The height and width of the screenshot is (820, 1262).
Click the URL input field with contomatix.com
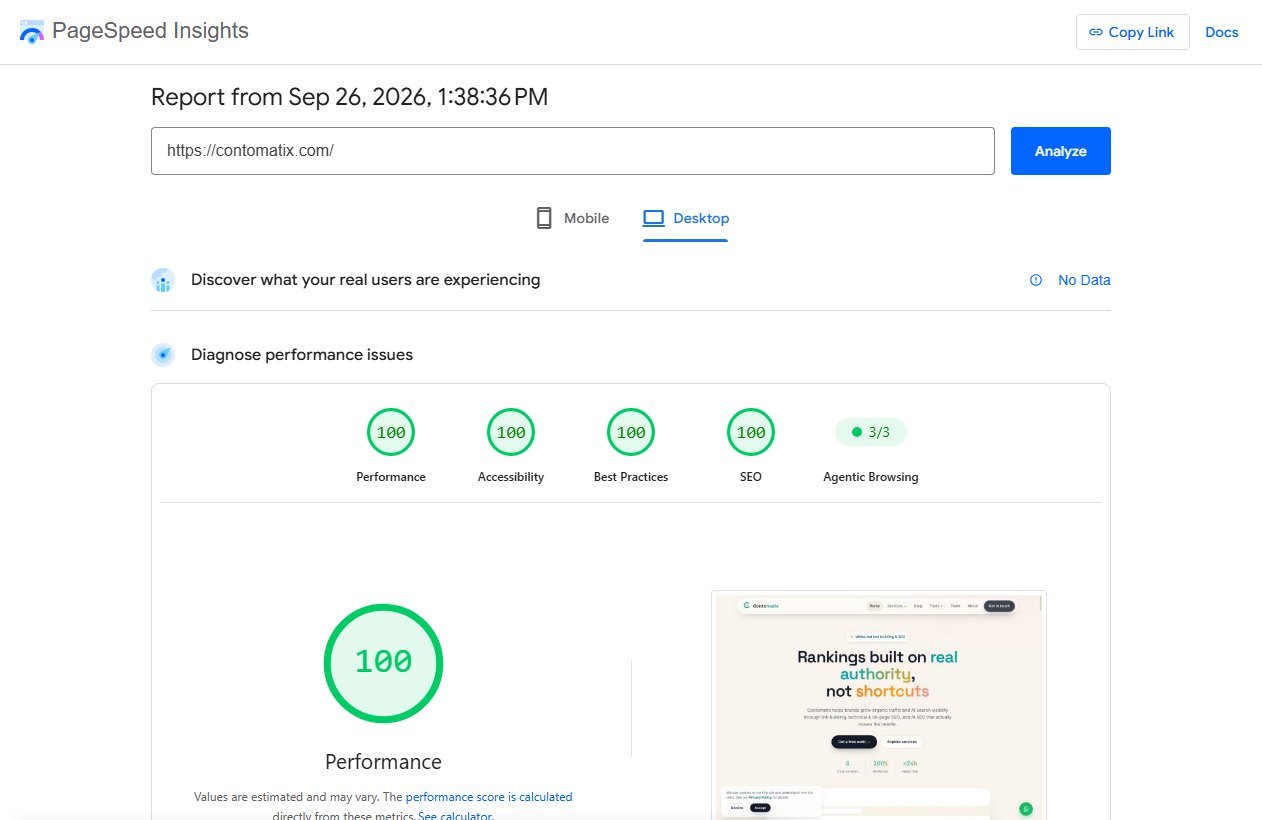tap(572, 151)
